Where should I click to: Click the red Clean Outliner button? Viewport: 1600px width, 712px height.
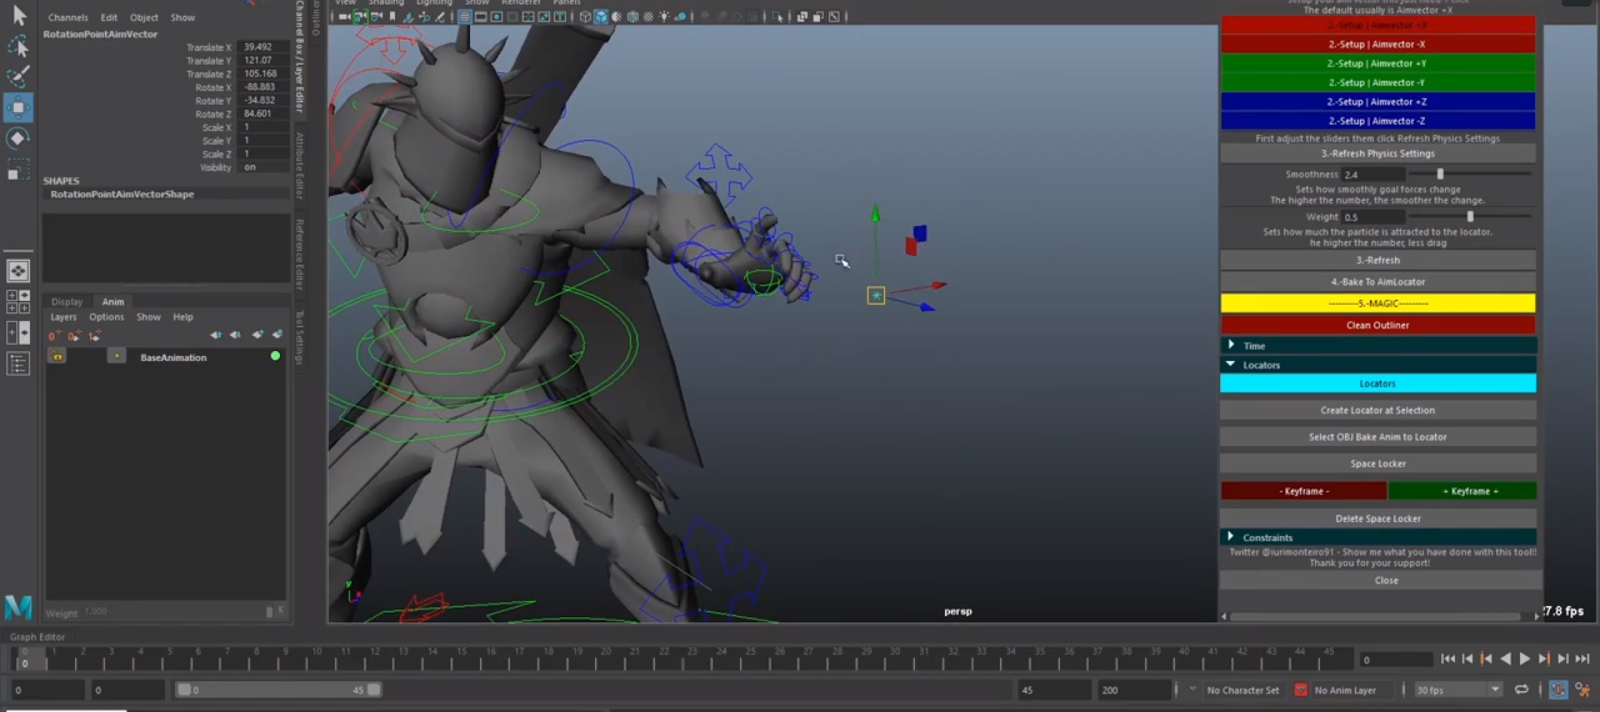click(x=1377, y=325)
